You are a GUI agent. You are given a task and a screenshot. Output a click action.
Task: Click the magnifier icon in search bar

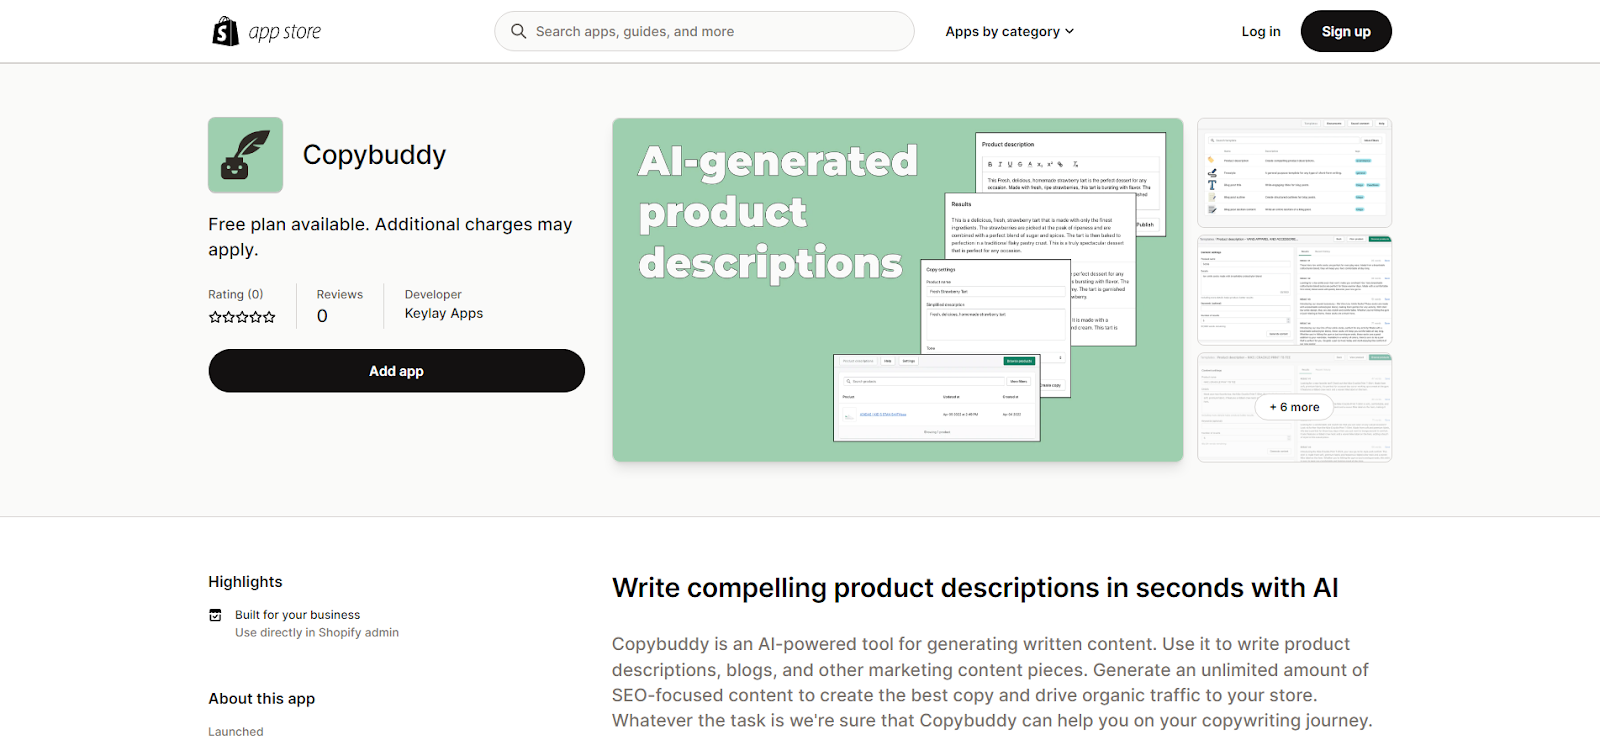pyautogui.click(x=518, y=31)
